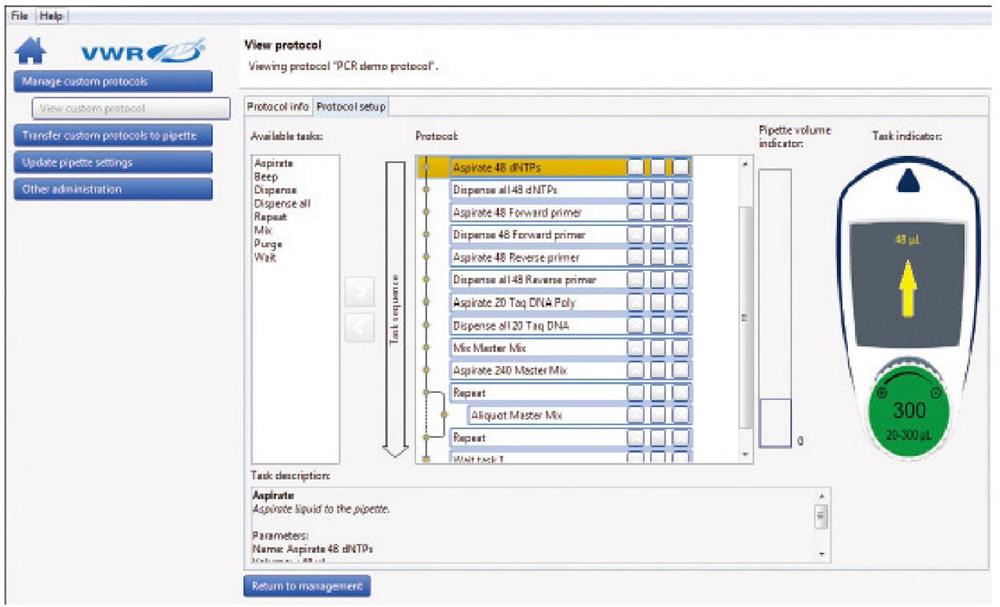The height and width of the screenshot is (607, 1000).
Task: Click last small button in Mix Master Mix row
Action: point(681,348)
